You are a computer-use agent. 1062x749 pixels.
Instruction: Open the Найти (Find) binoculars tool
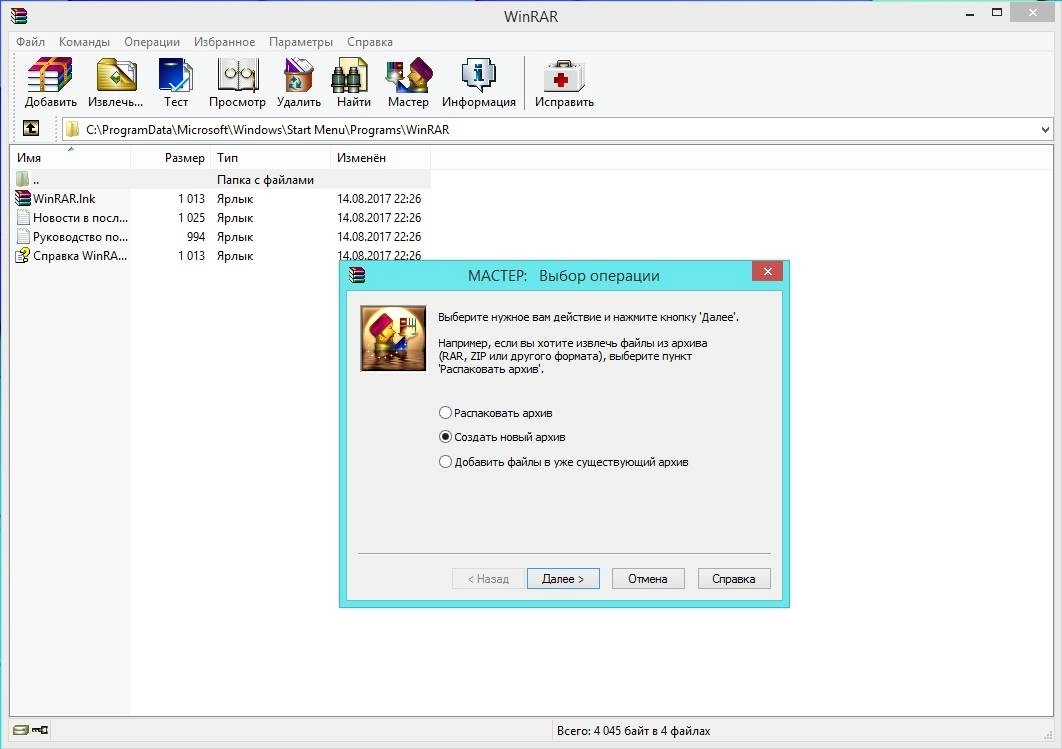(x=354, y=82)
